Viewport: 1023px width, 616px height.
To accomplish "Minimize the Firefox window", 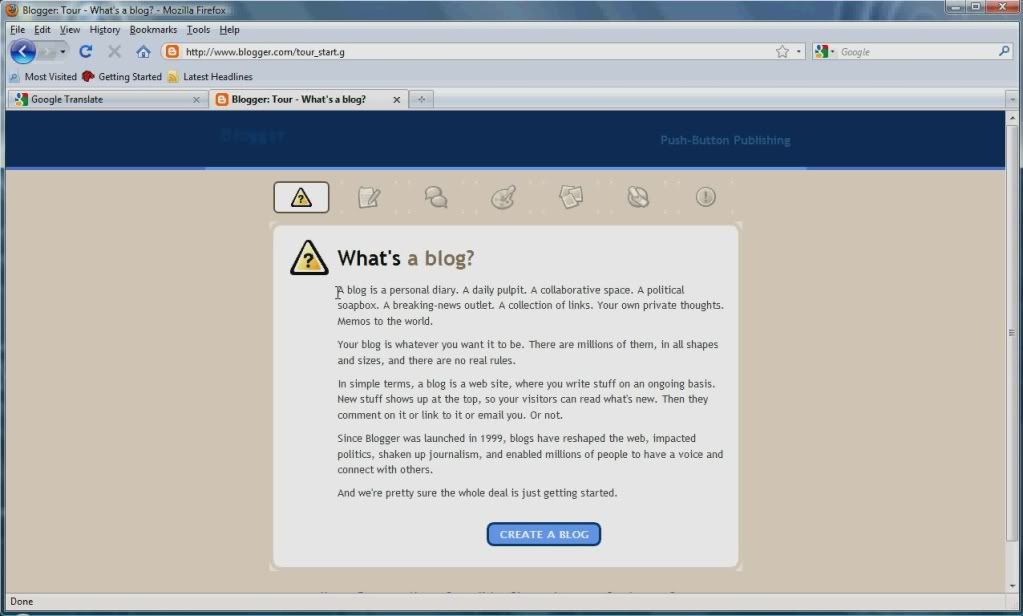I will pyautogui.click(x=957, y=7).
